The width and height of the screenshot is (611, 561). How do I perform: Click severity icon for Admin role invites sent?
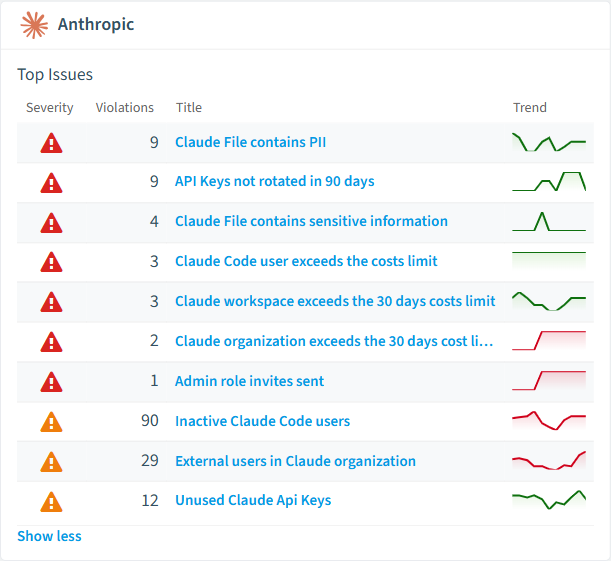tap(51, 382)
